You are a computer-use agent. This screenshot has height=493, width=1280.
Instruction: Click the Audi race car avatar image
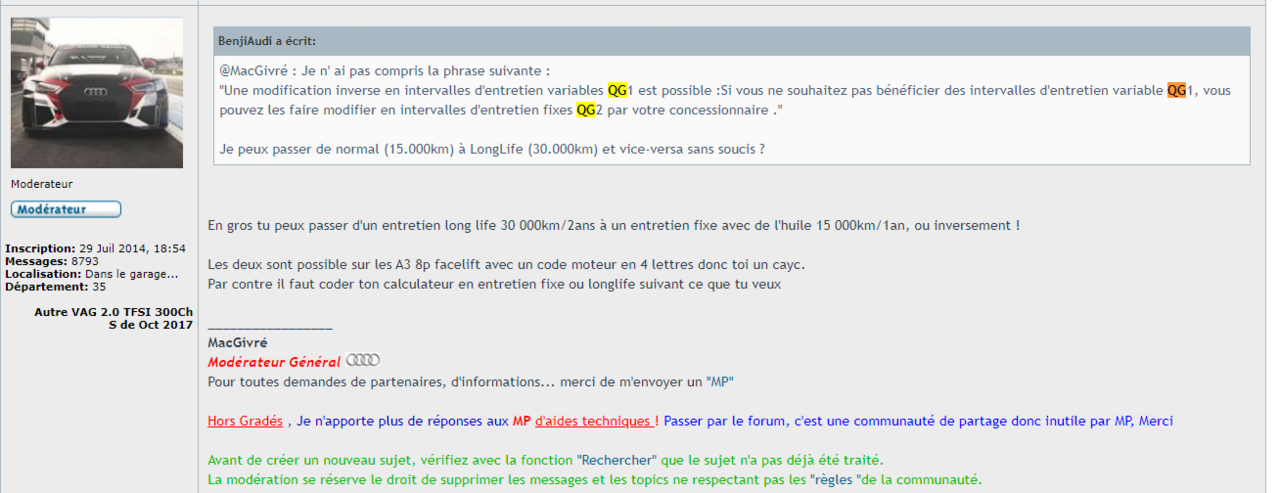tap(97, 92)
